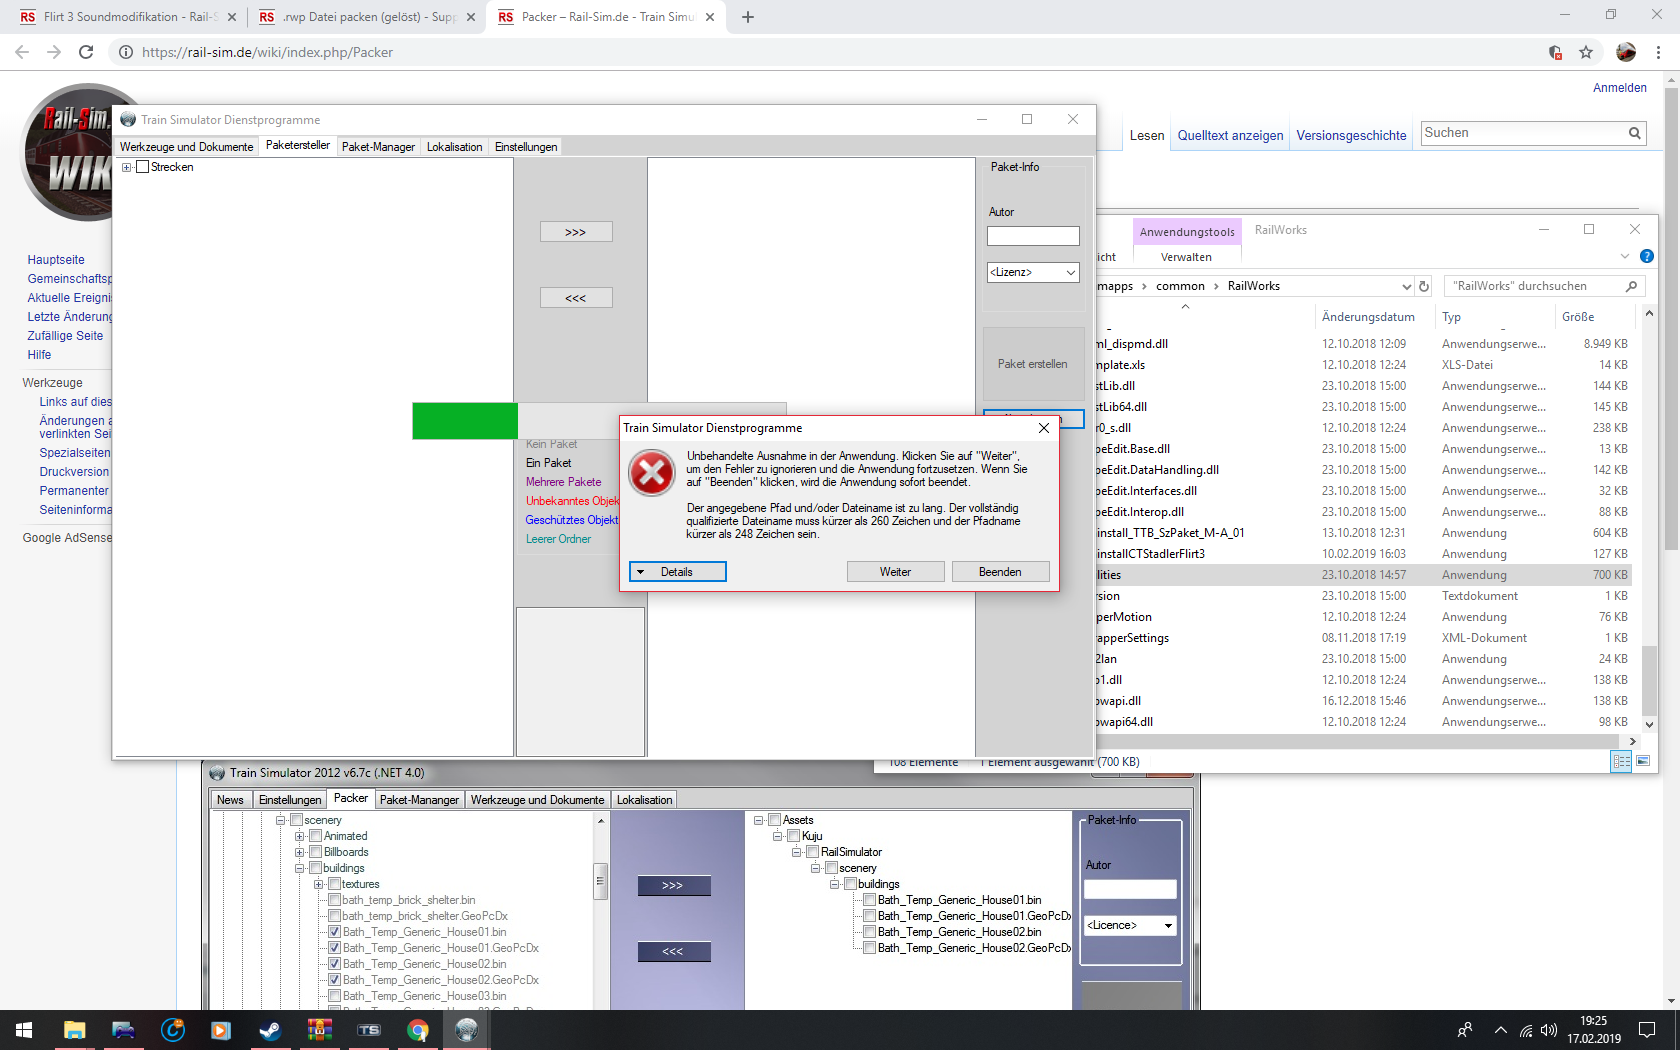The image size is (1680, 1050).
Task: Expand the Animated folder node
Action: point(299,836)
